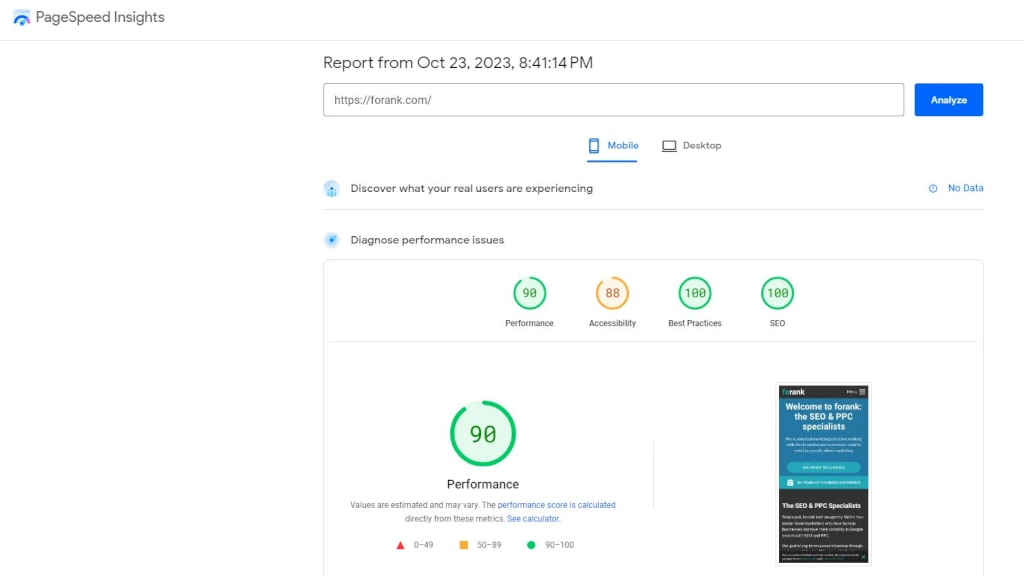Image resolution: width=1024 pixels, height=576 pixels.
Task: Click the real users experience icon
Action: coord(332,189)
